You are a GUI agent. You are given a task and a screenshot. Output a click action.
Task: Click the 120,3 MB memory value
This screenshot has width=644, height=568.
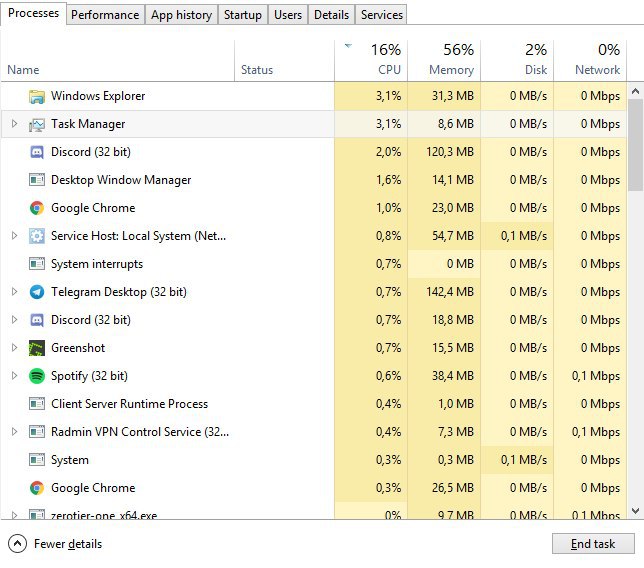coord(450,152)
